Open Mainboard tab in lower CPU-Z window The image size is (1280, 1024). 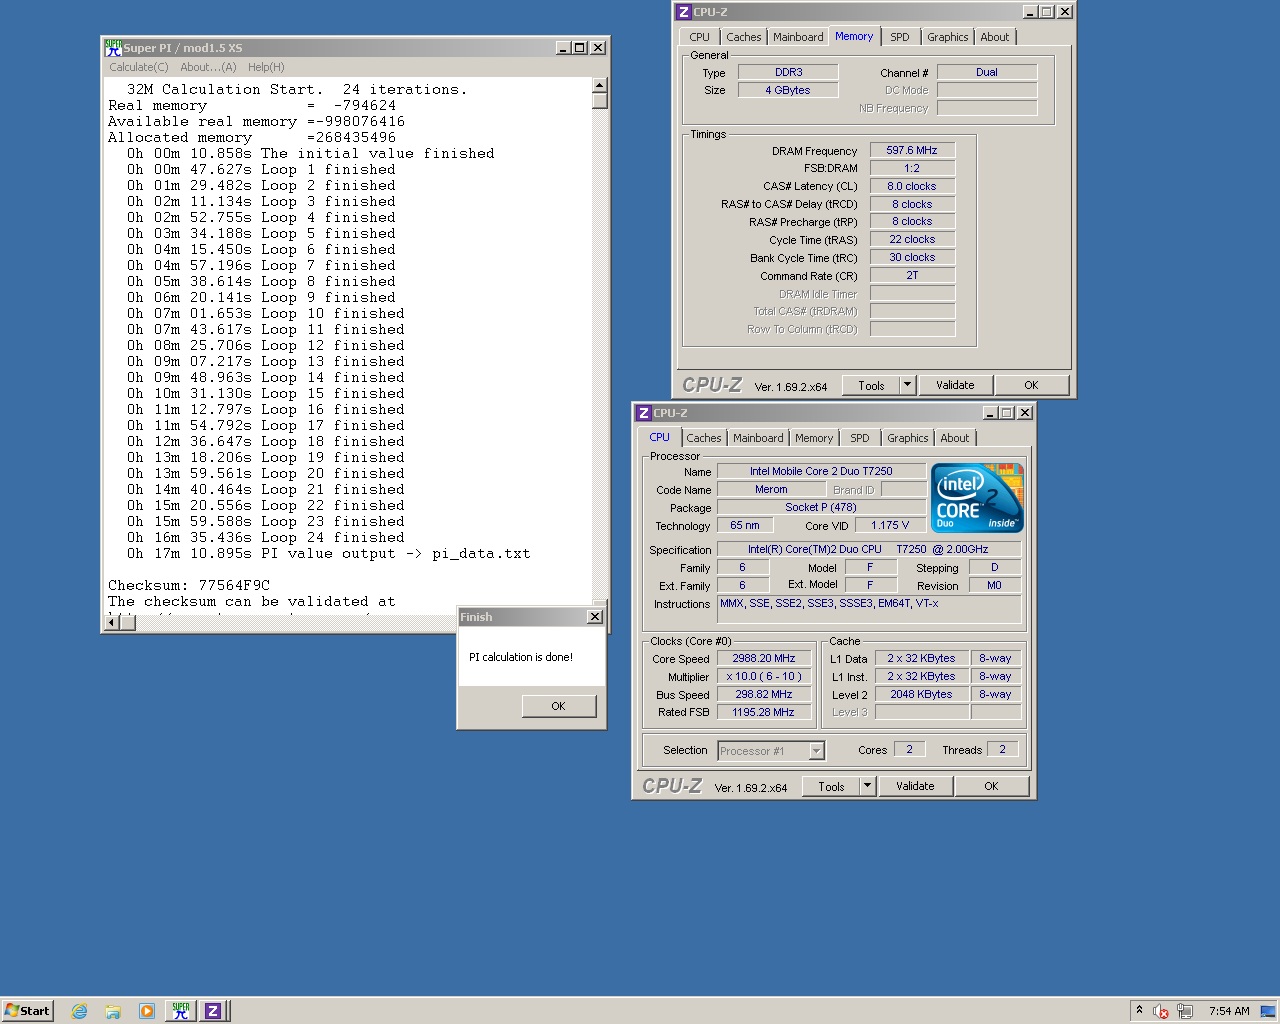pos(758,438)
